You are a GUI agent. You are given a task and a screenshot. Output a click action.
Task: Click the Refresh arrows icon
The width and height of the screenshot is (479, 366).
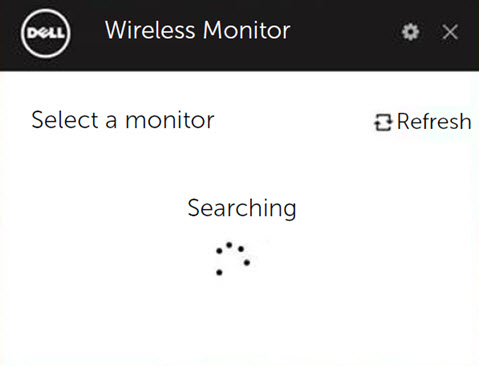tap(383, 122)
